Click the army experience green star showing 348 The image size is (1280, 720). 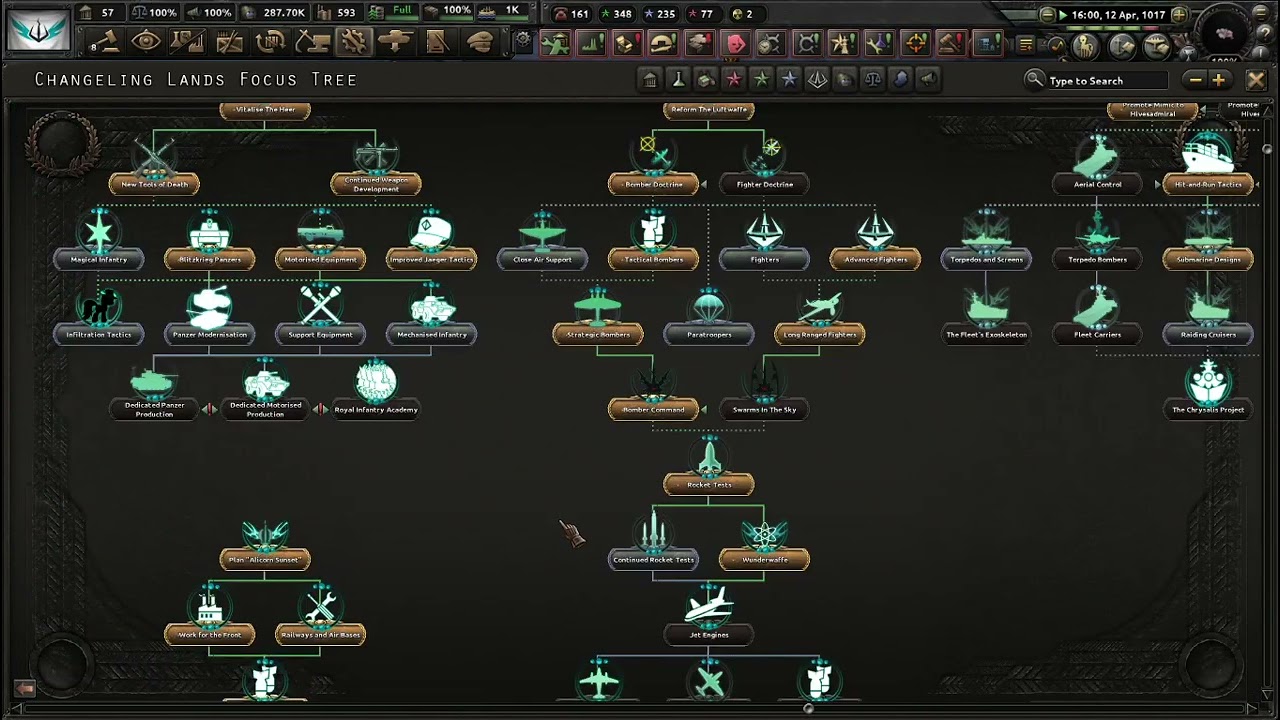pos(615,14)
